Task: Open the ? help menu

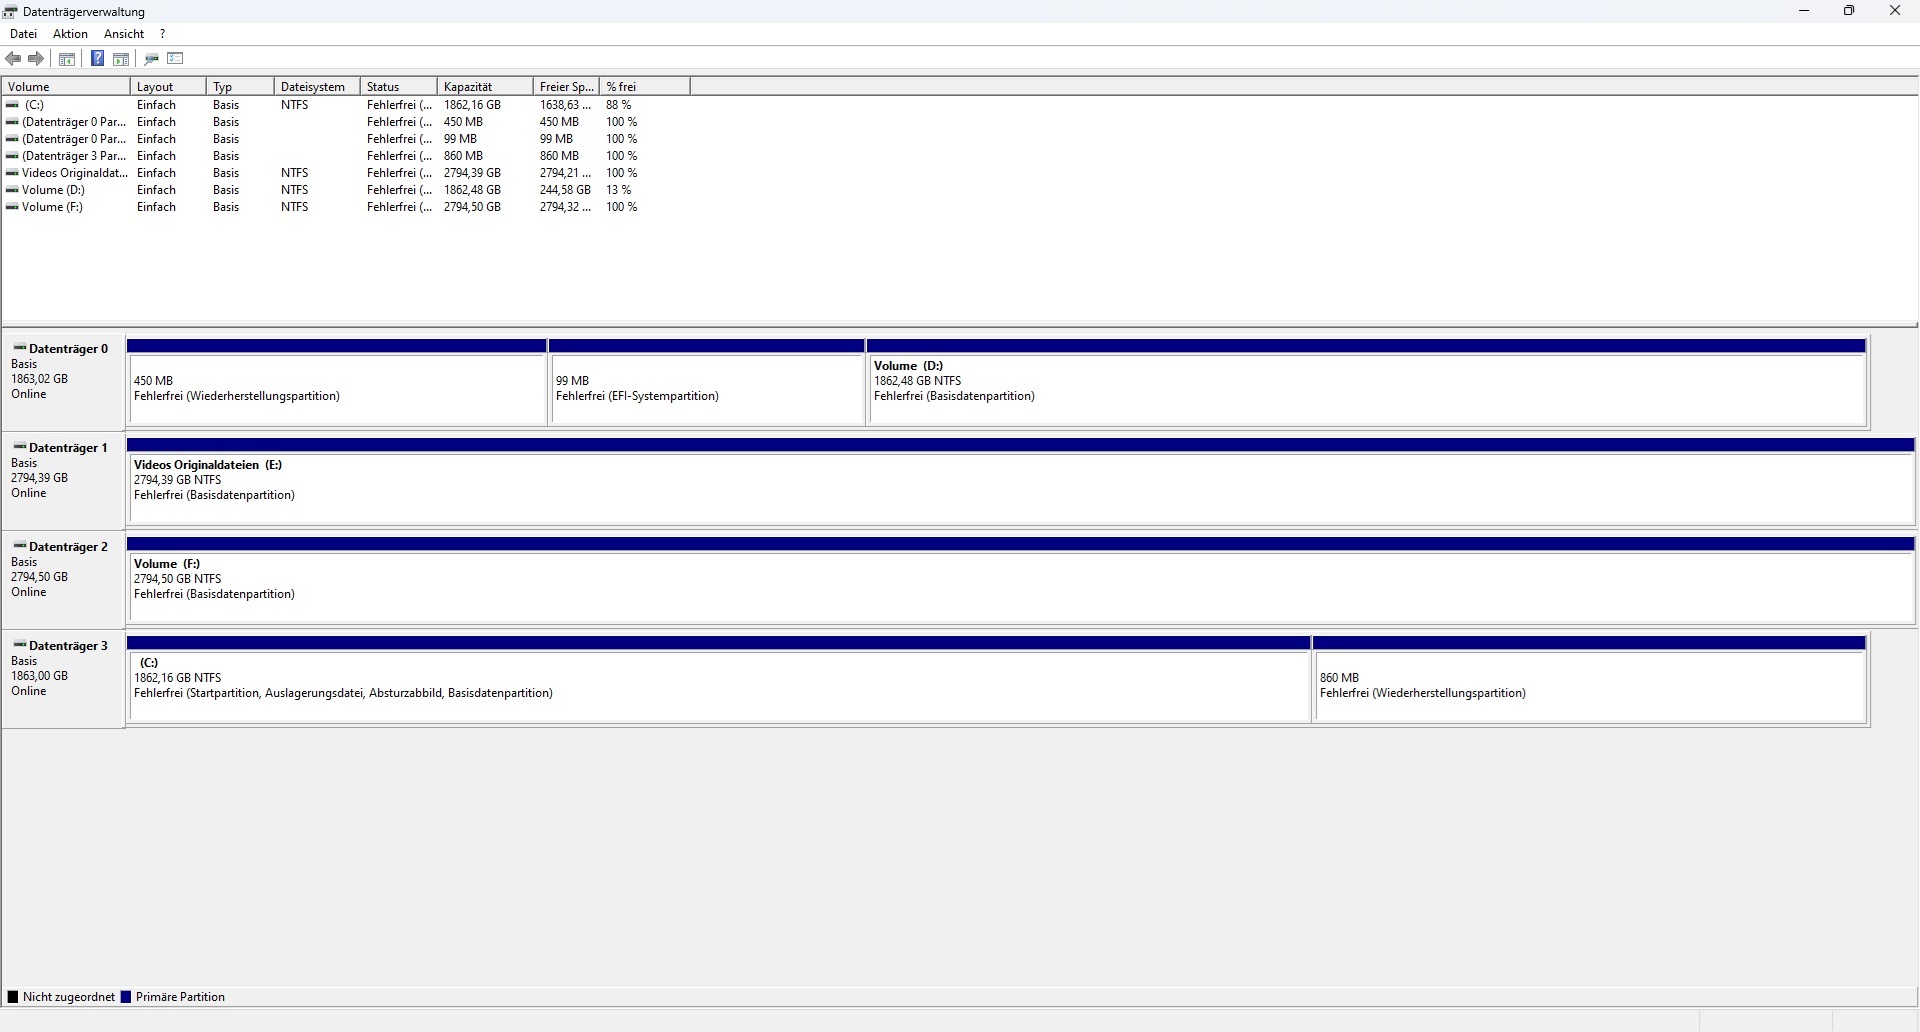Action: 163,34
